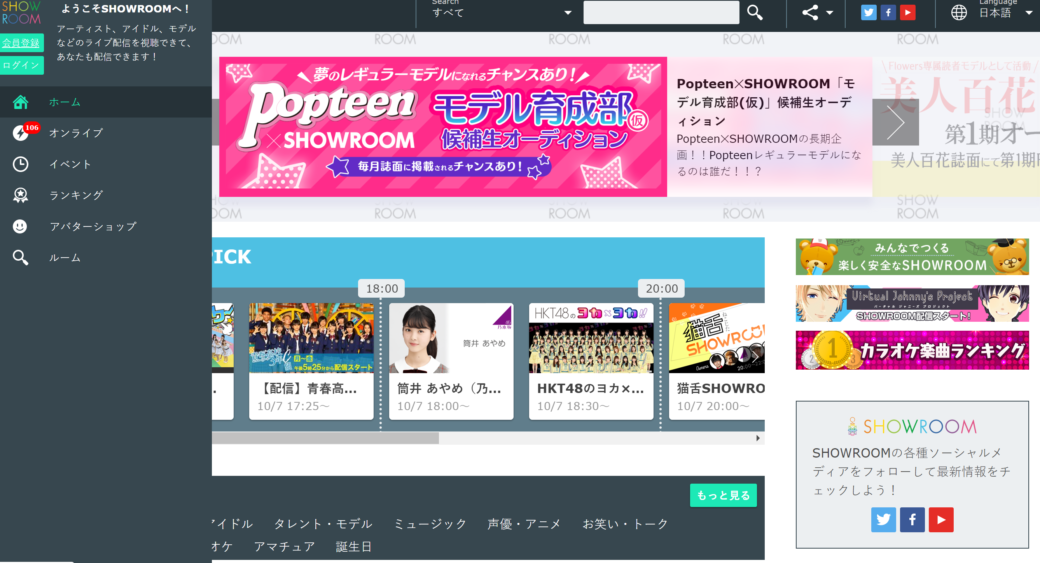Click the magnifier icon beside the search field
This screenshot has width=1040, height=563.
(755, 12)
